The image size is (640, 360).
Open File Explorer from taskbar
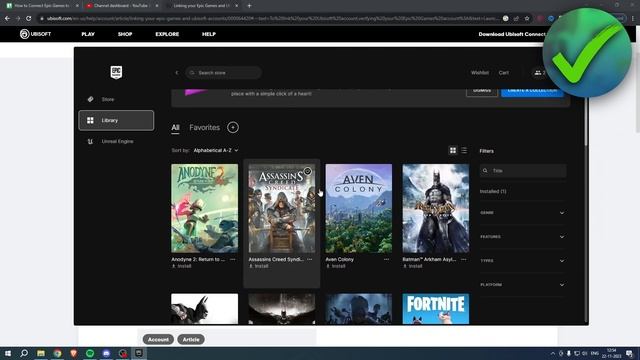coord(41,353)
